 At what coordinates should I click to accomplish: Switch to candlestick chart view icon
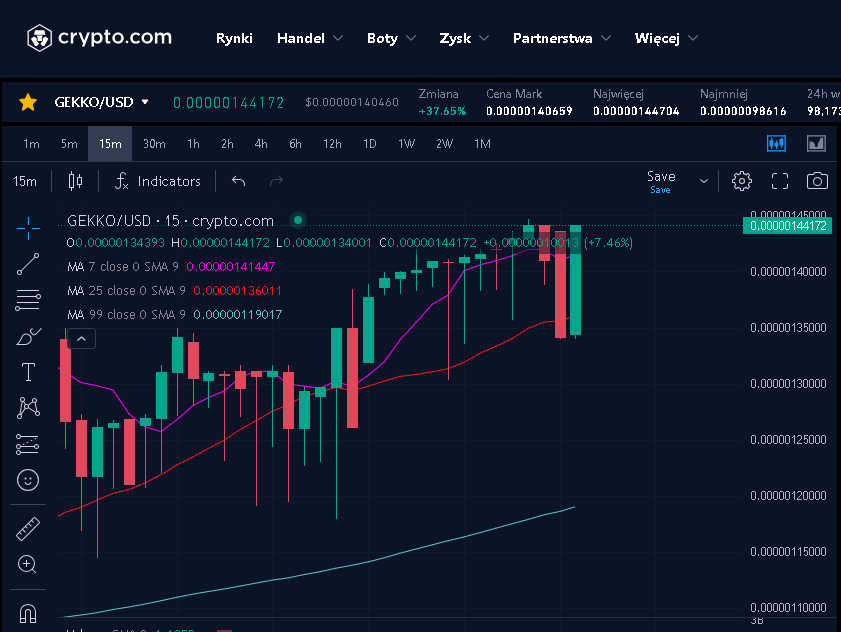coord(776,143)
